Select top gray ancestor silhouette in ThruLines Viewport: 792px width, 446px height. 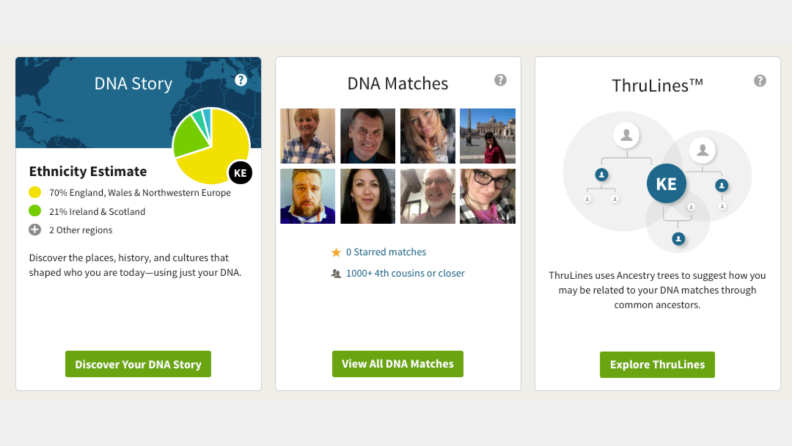[626, 135]
